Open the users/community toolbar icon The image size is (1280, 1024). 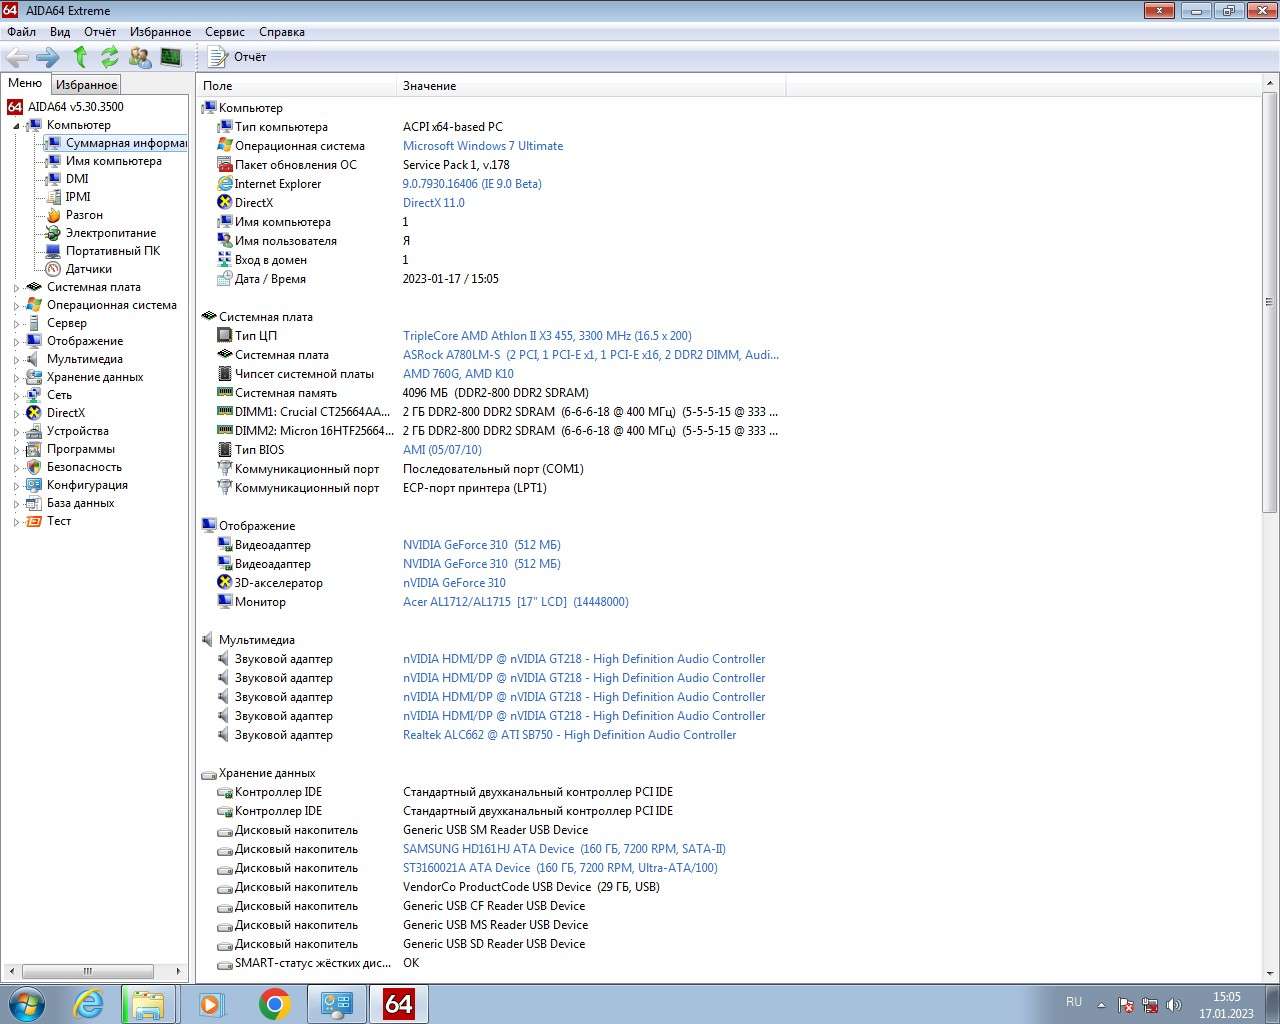[141, 57]
